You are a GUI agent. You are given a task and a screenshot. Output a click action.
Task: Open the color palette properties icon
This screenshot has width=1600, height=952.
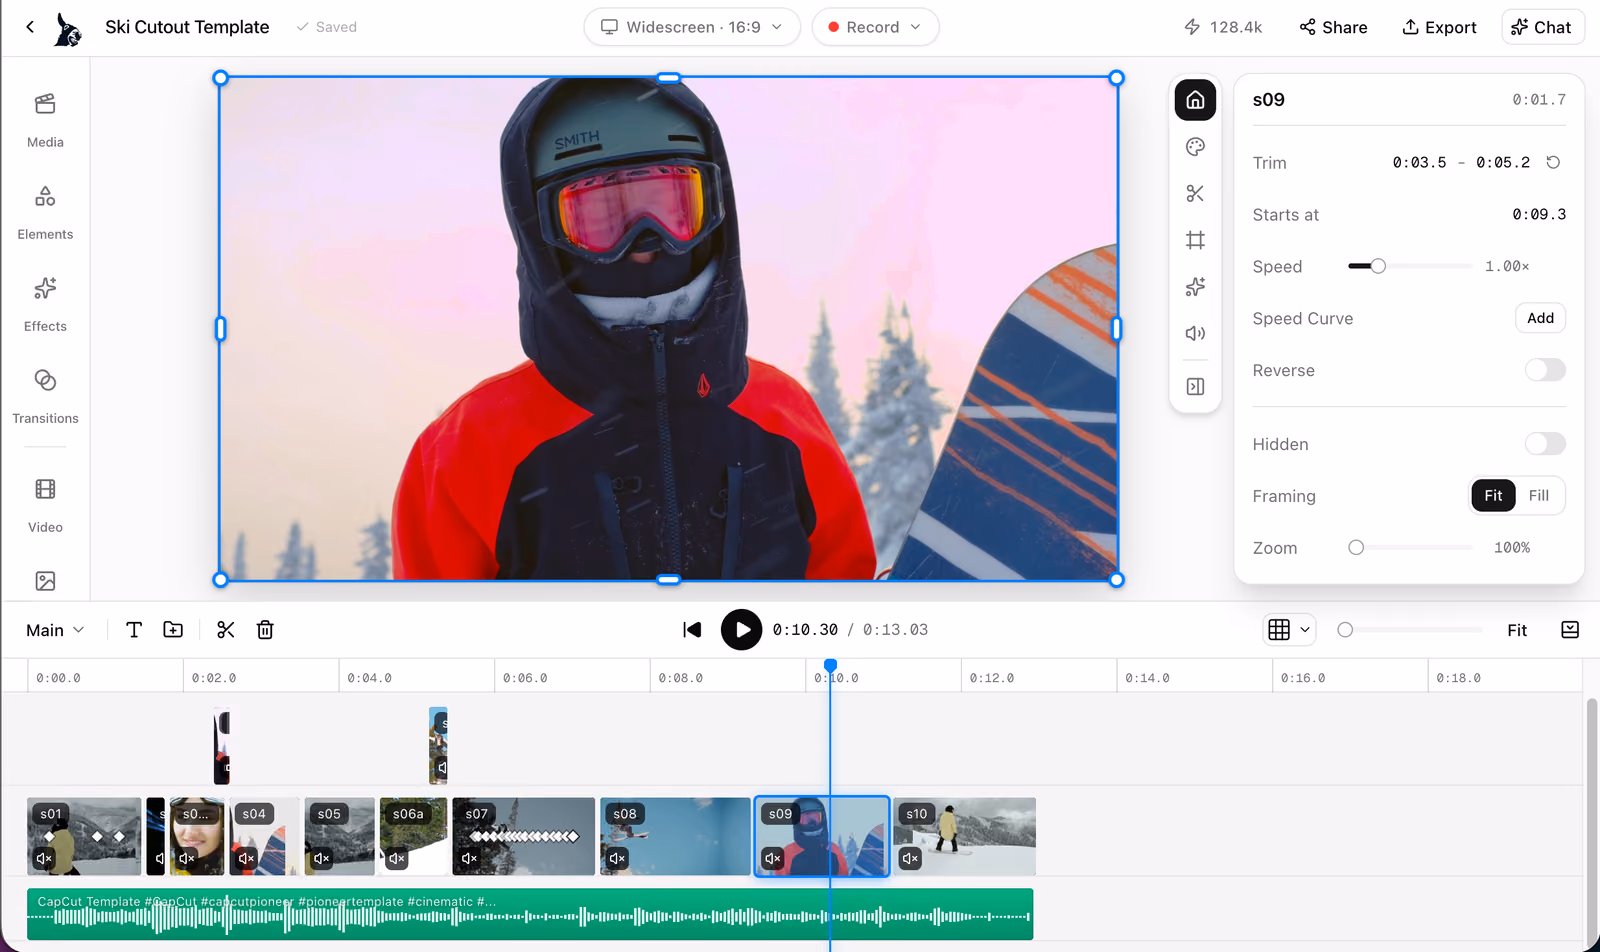(1195, 147)
